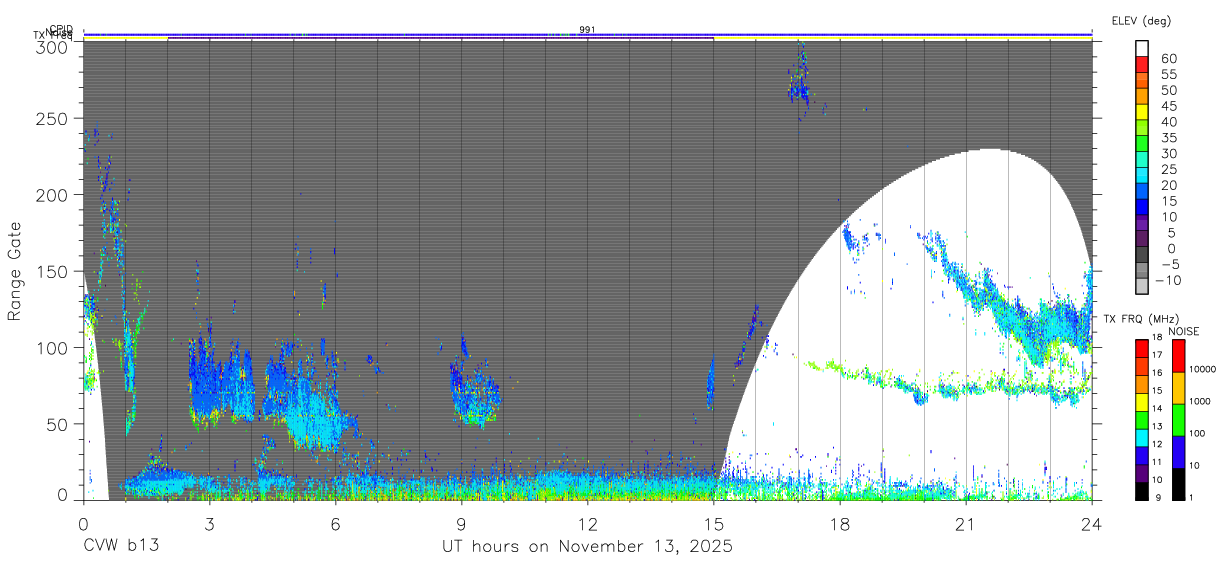Click the '21' UT hour tick label
The height and width of the screenshot is (567, 1228).
pos(965,523)
